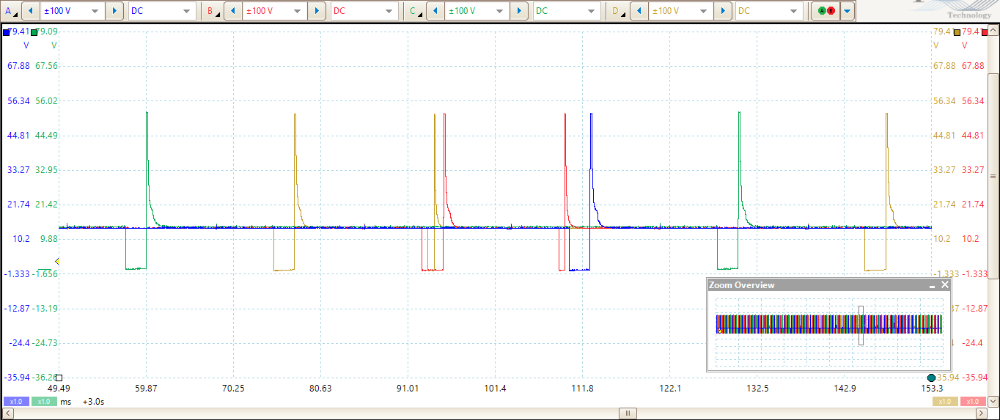The height and width of the screenshot is (420, 1000).
Task: Click the digital inputs button with green and red dots
Action: [x=827, y=11]
